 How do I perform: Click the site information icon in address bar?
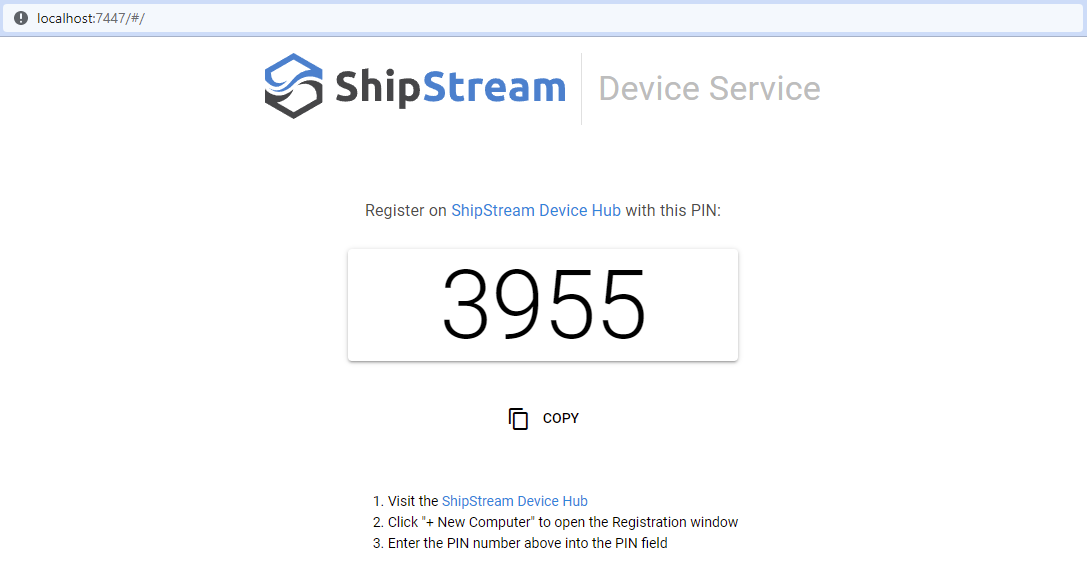[21, 18]
